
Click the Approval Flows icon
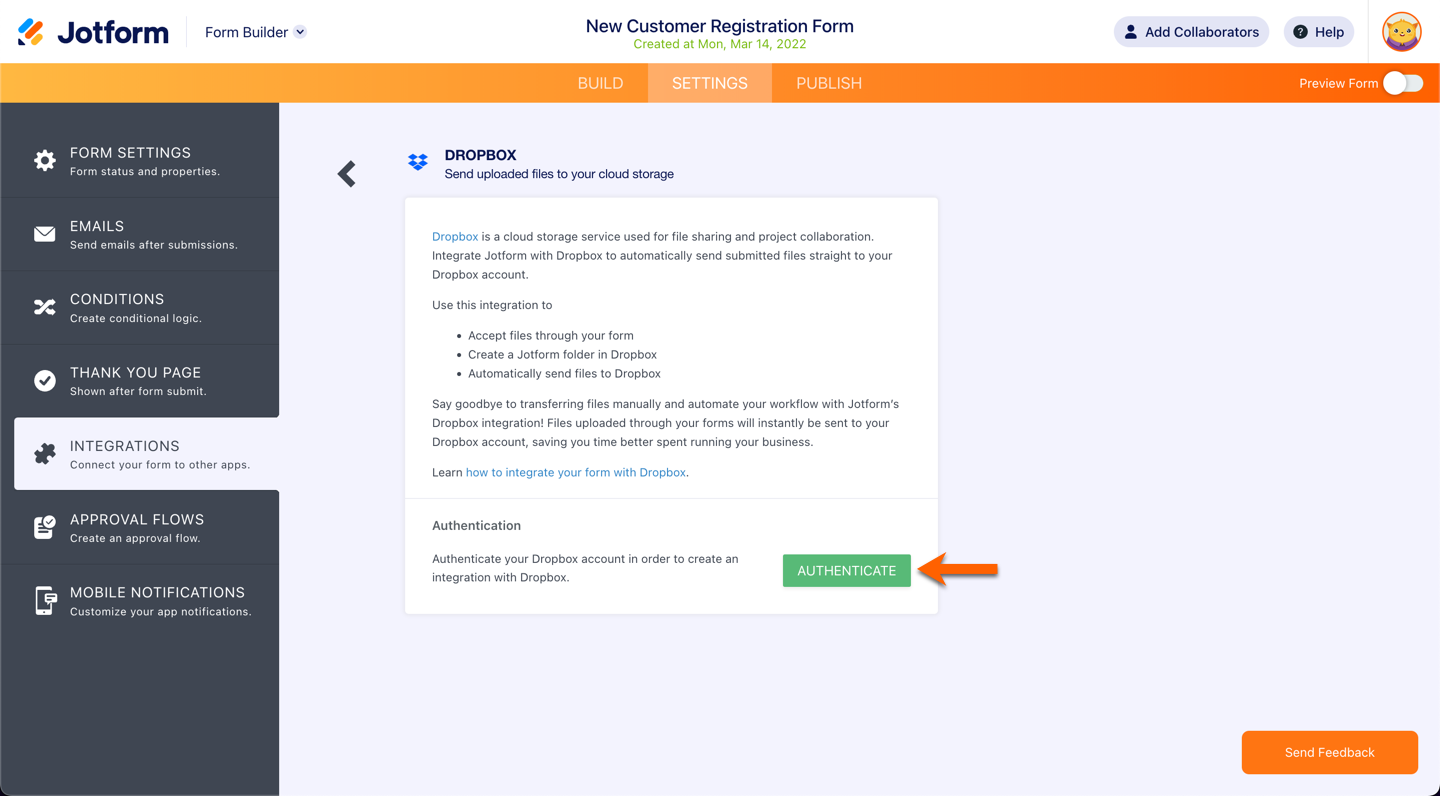pyautogui.click(x=45, y=527)
